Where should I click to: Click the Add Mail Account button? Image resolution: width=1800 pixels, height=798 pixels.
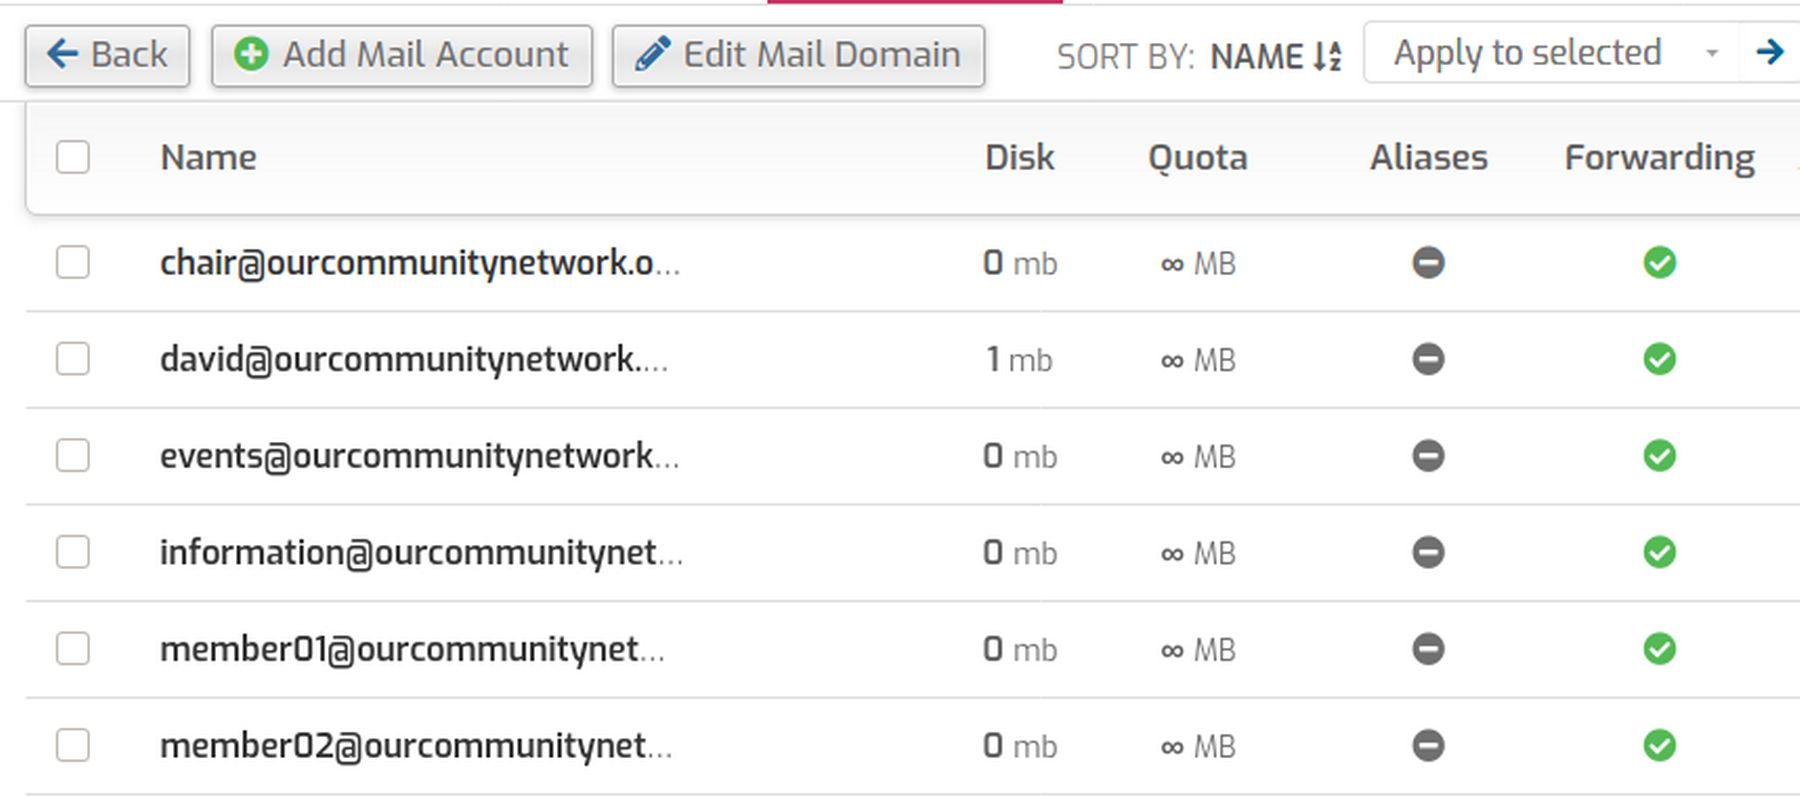click(x=402, y=55)
